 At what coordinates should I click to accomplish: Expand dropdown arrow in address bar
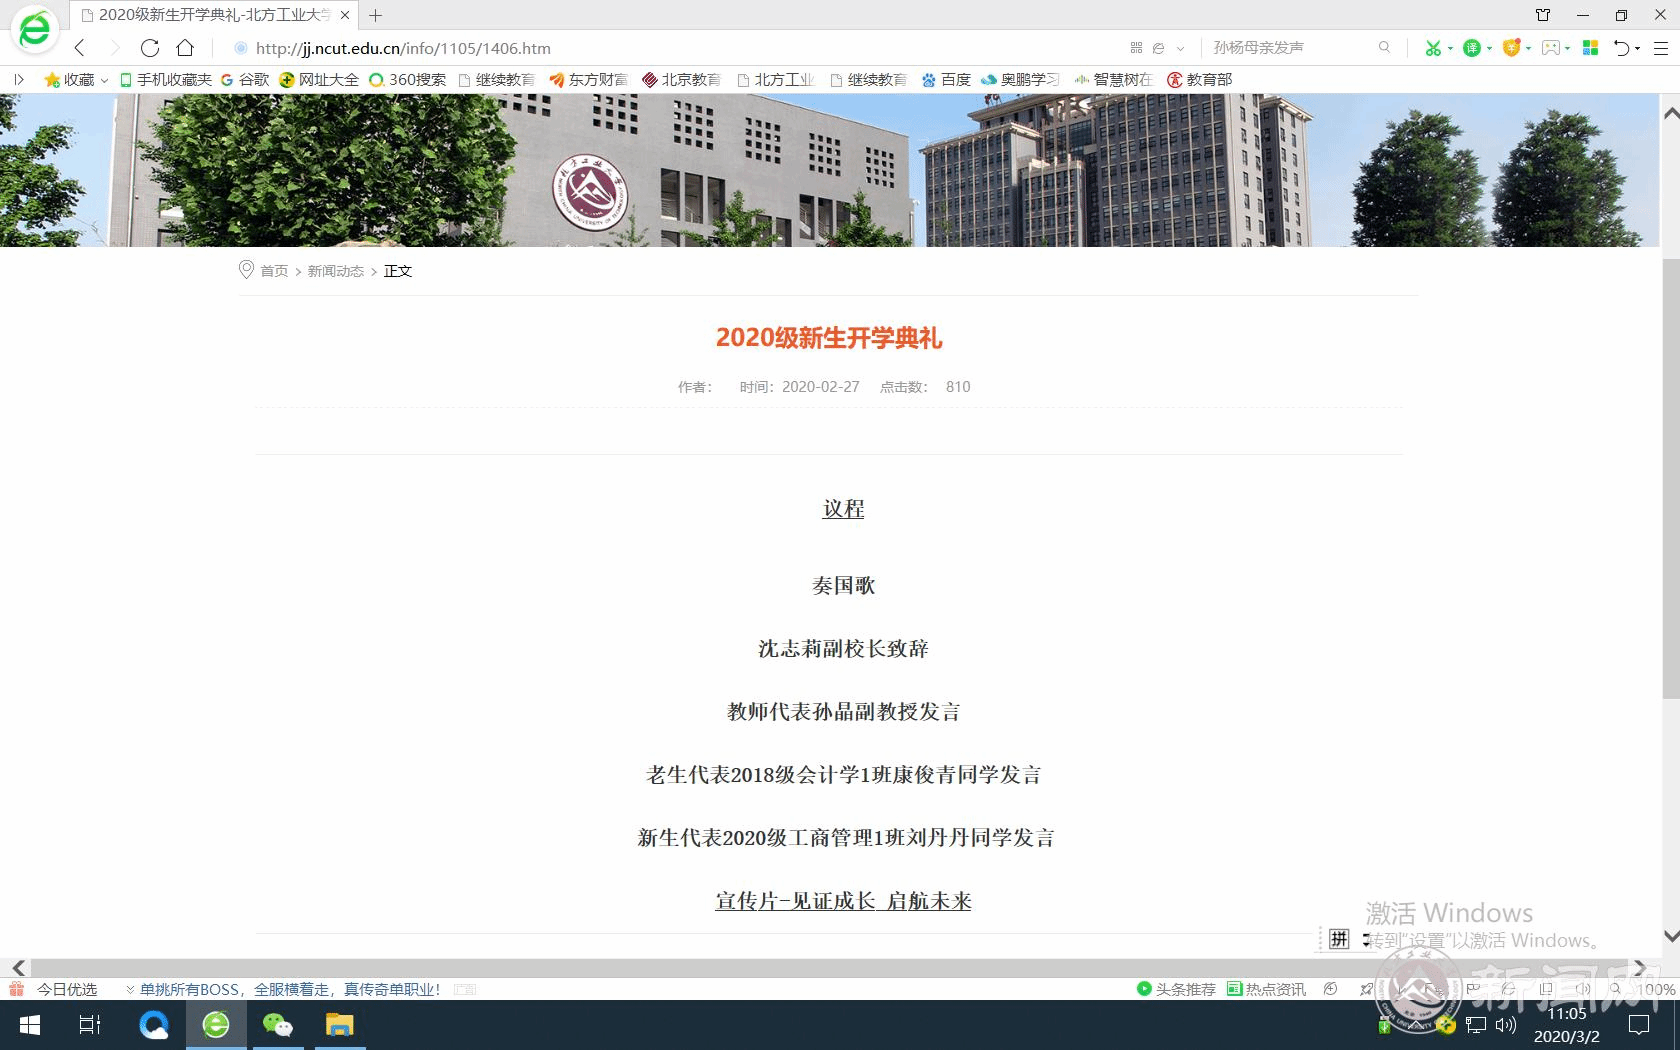pos(1181,48)
